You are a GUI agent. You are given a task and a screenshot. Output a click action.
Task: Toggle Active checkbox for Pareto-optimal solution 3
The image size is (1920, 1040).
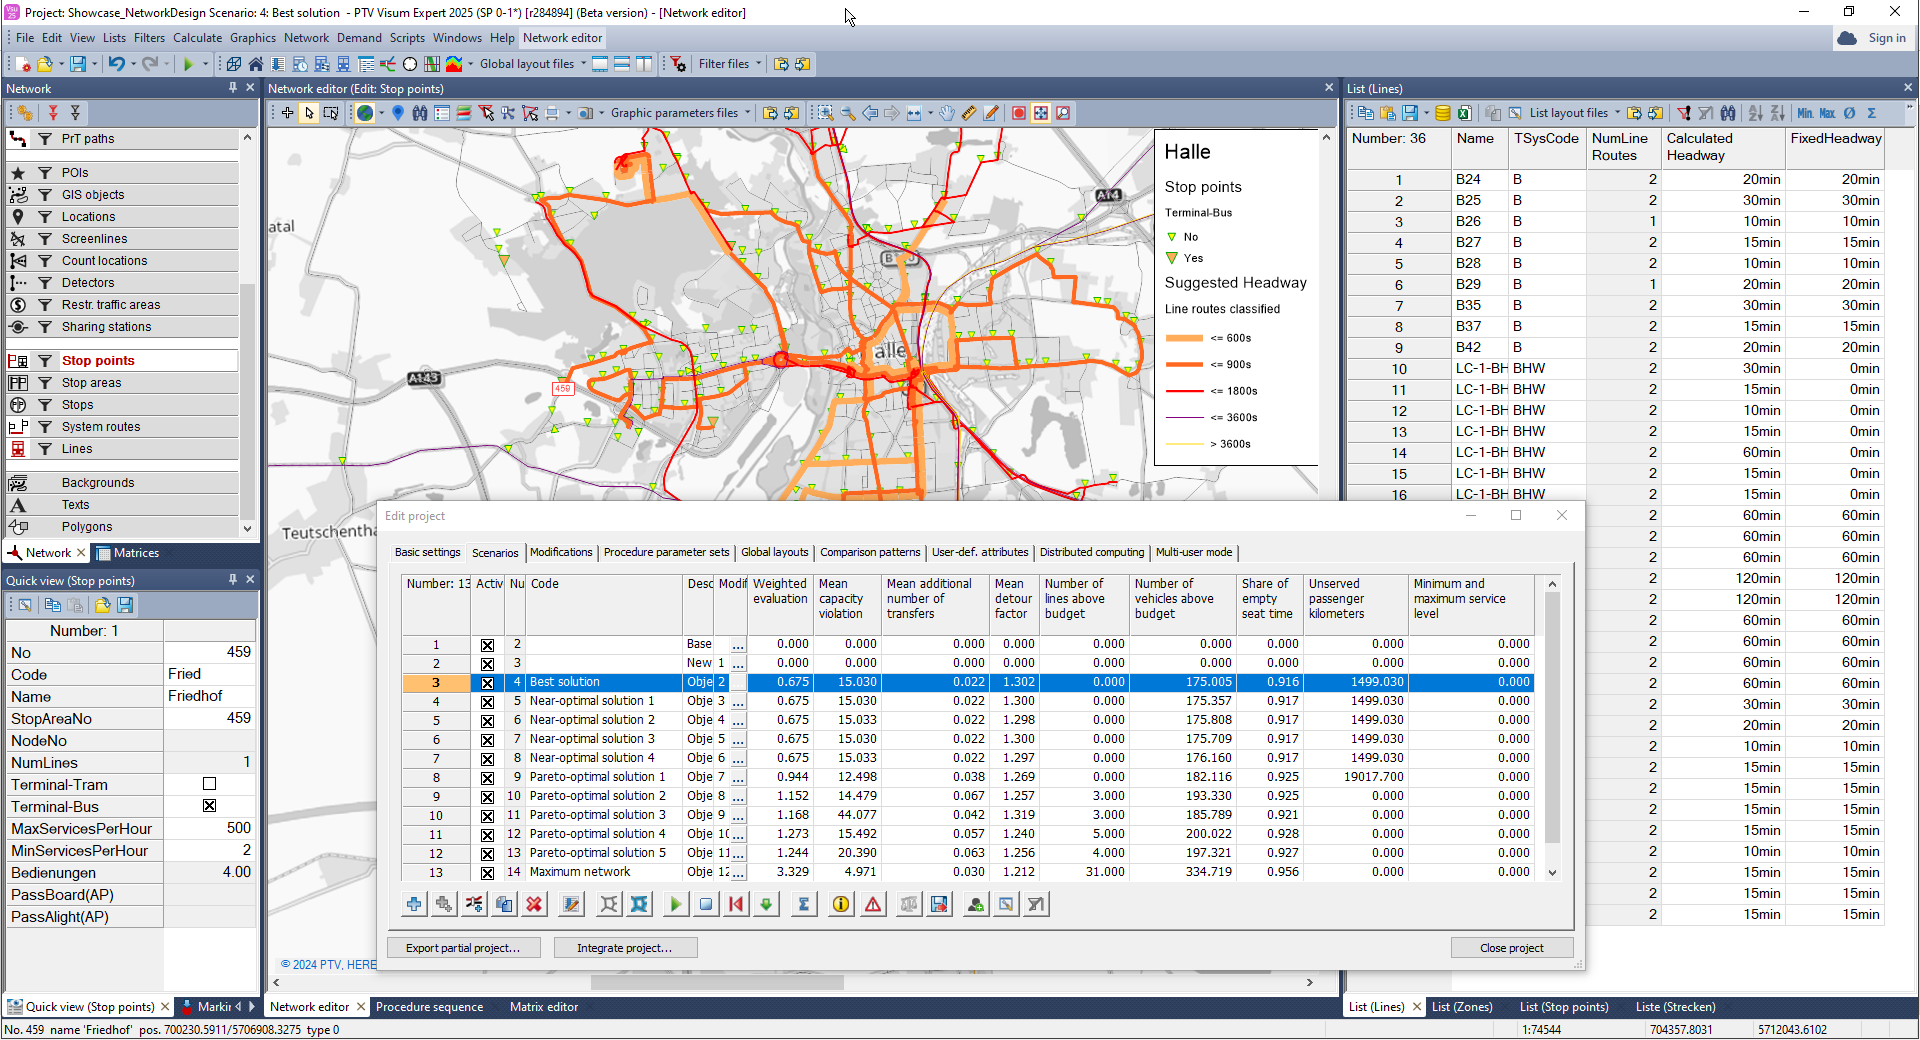(x=487, y=816)
